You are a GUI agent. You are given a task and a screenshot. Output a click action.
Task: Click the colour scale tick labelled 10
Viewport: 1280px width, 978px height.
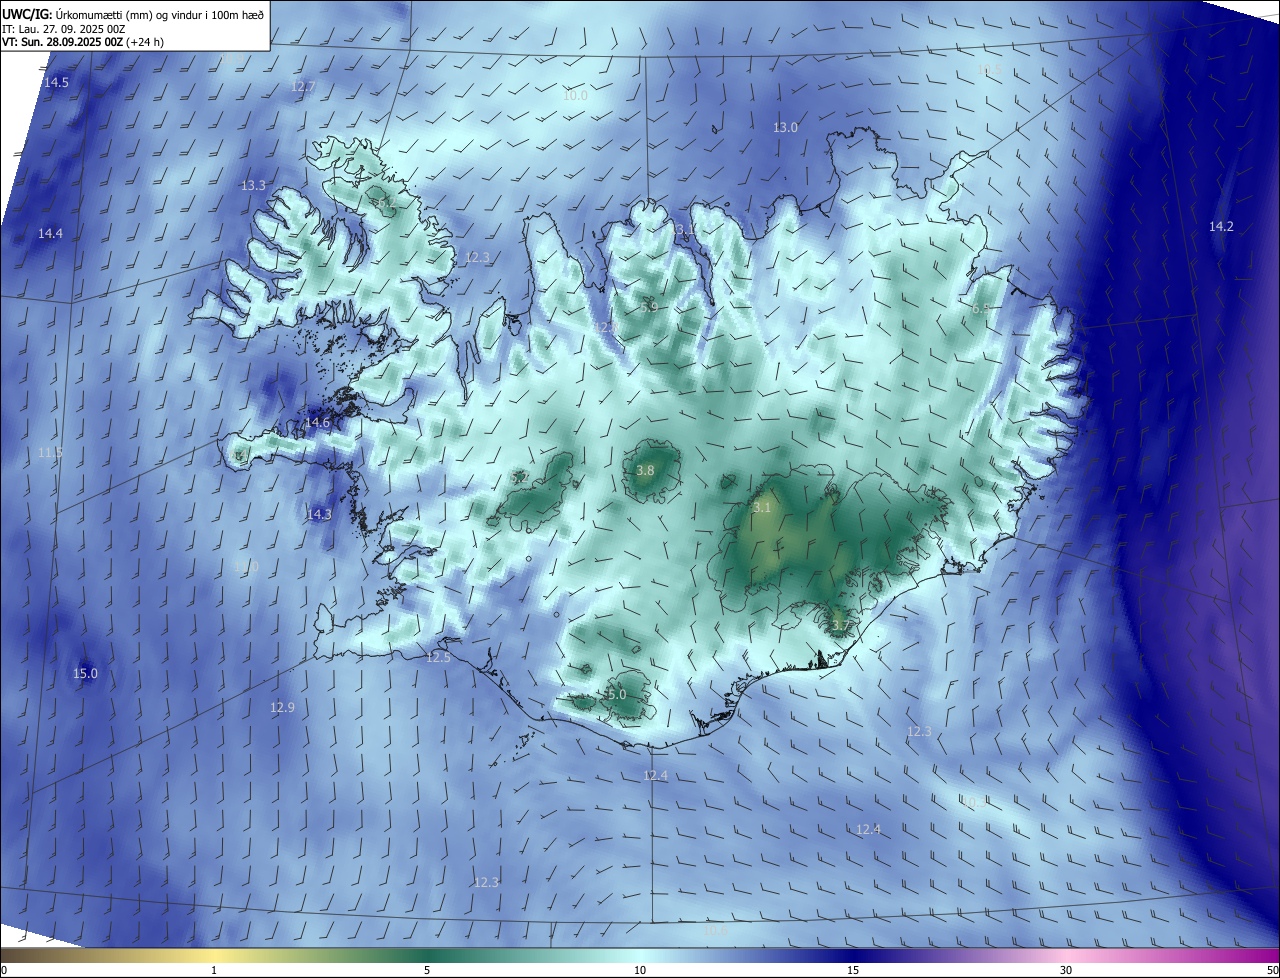tap(640, 970)
